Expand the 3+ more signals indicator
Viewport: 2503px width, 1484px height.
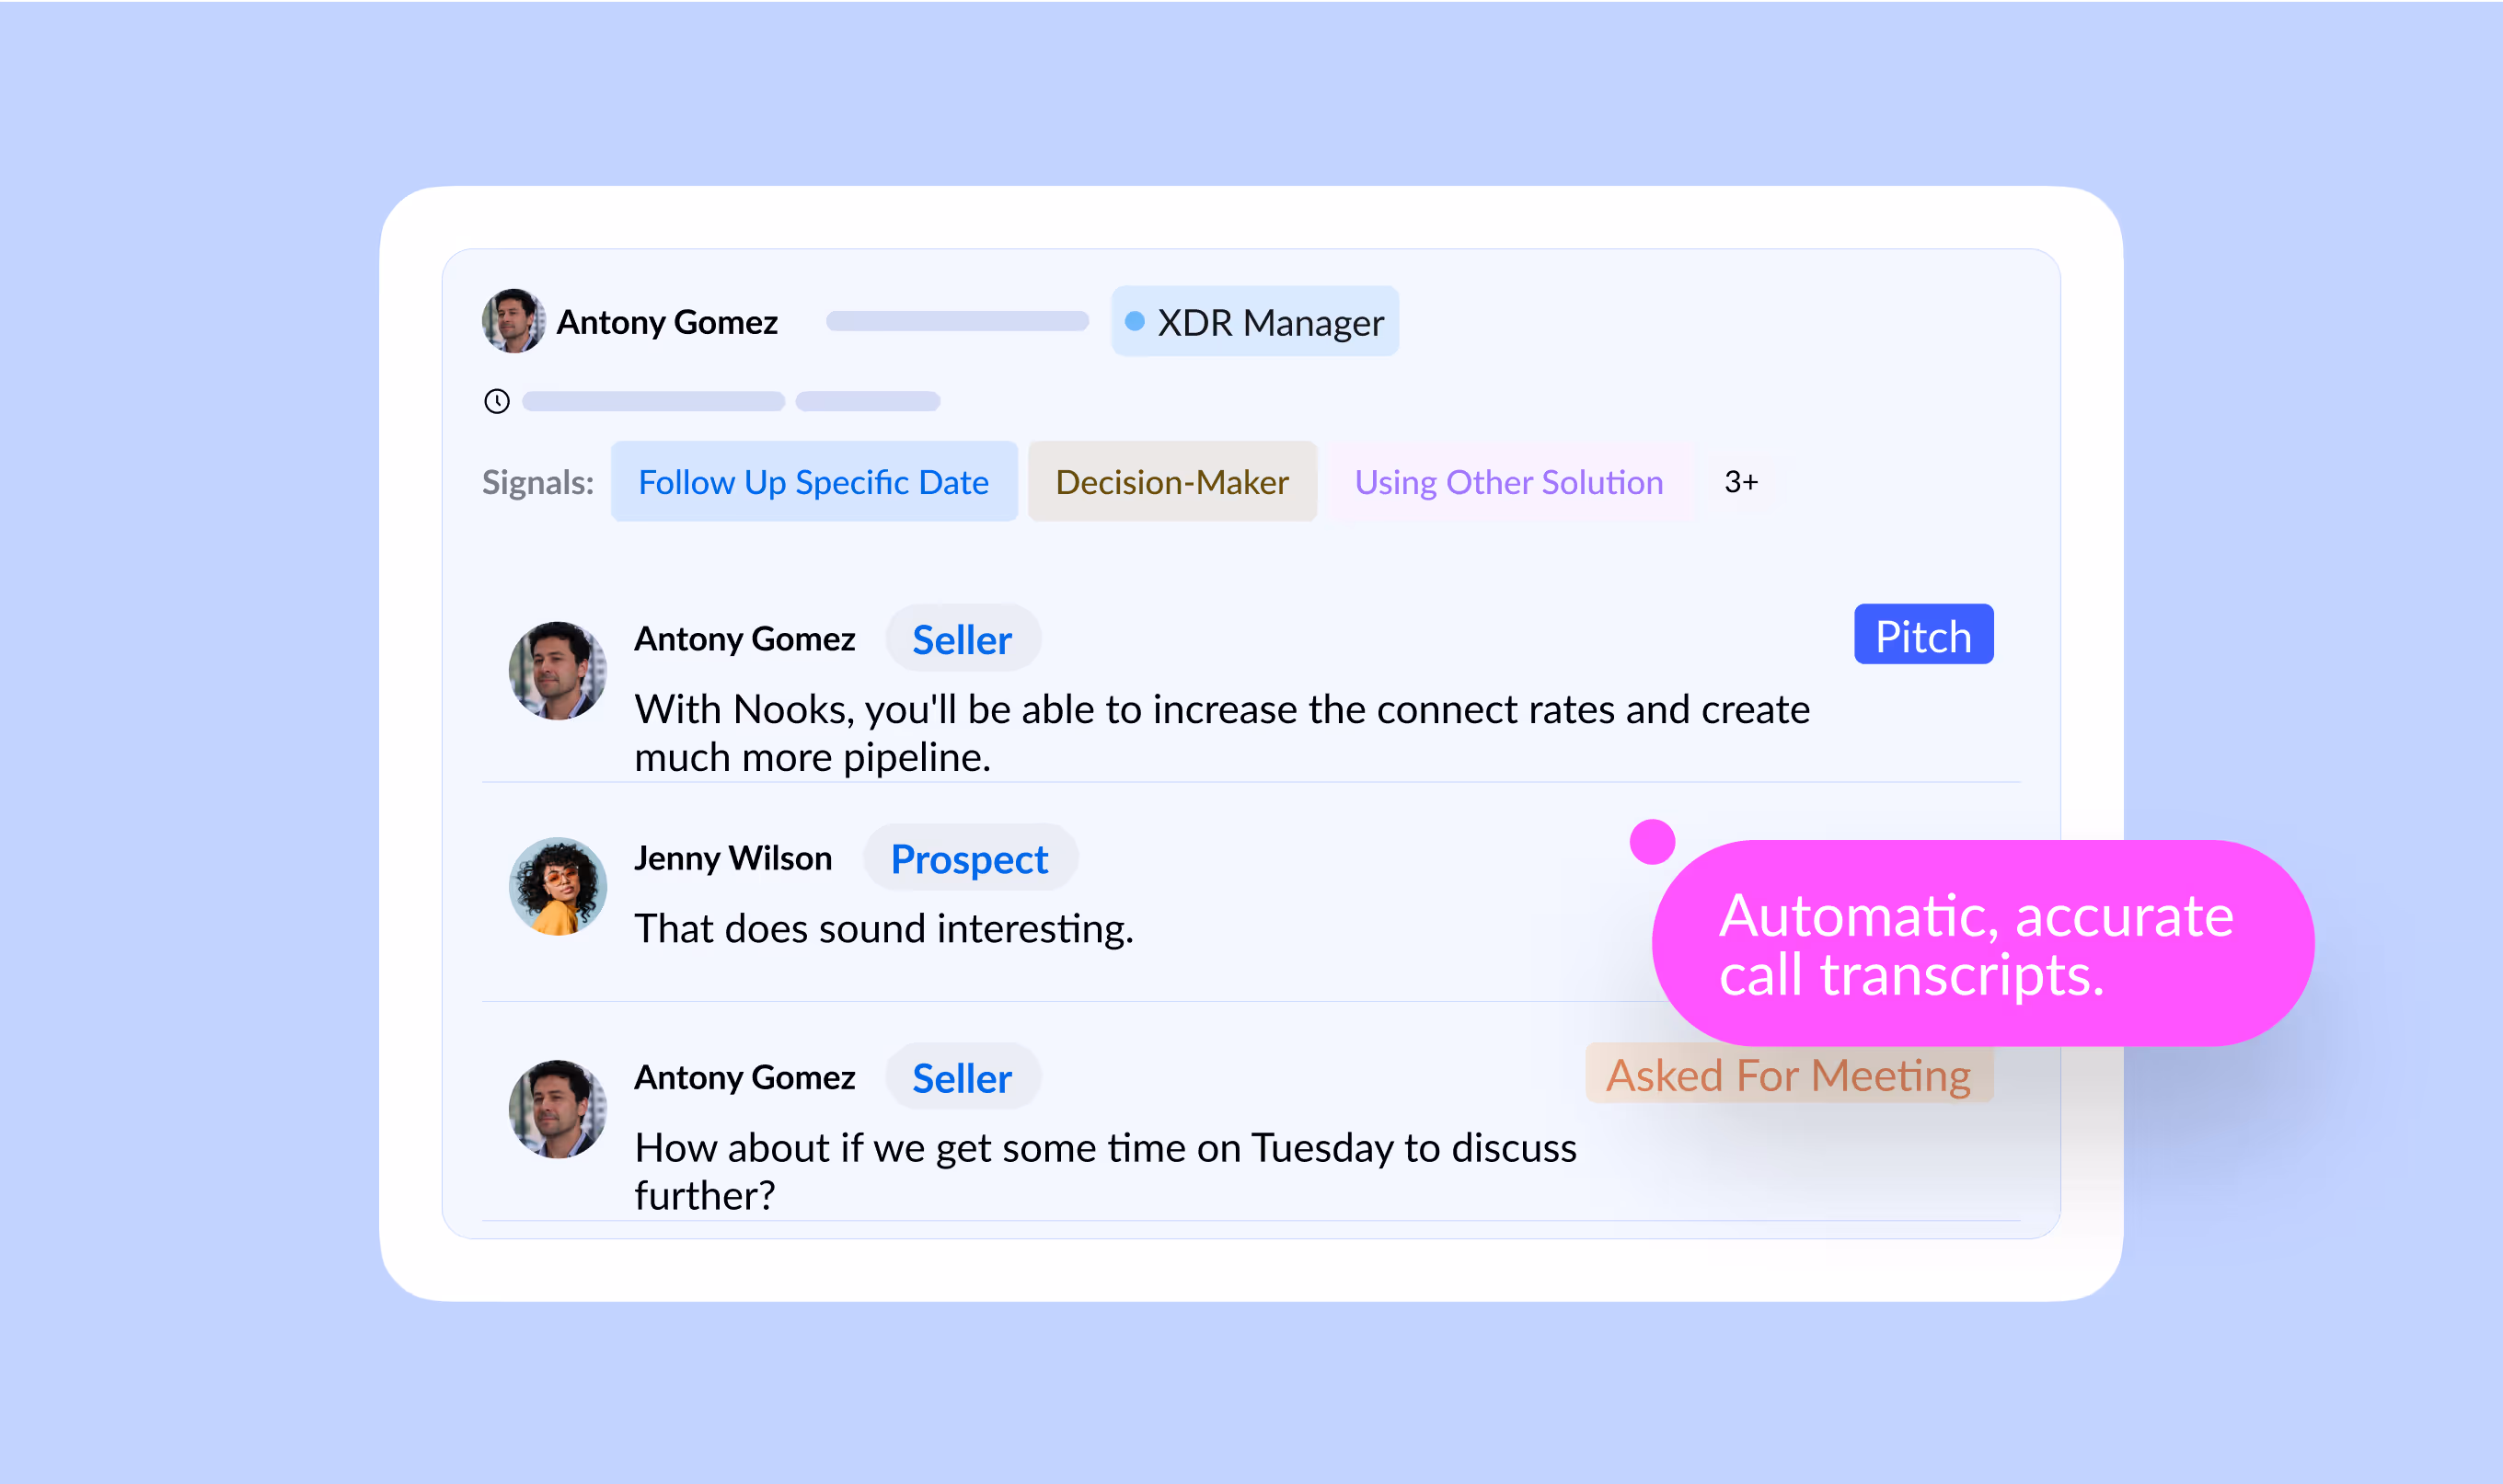click(x=1741, y=482)
